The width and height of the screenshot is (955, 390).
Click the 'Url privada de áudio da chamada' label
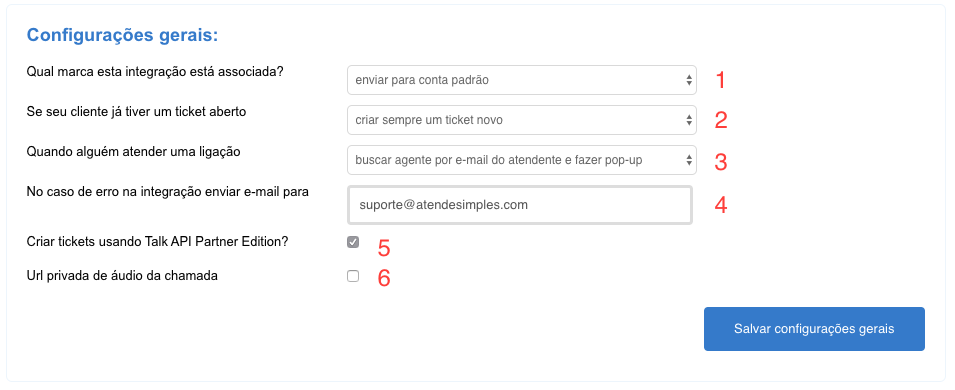[122, 276]
